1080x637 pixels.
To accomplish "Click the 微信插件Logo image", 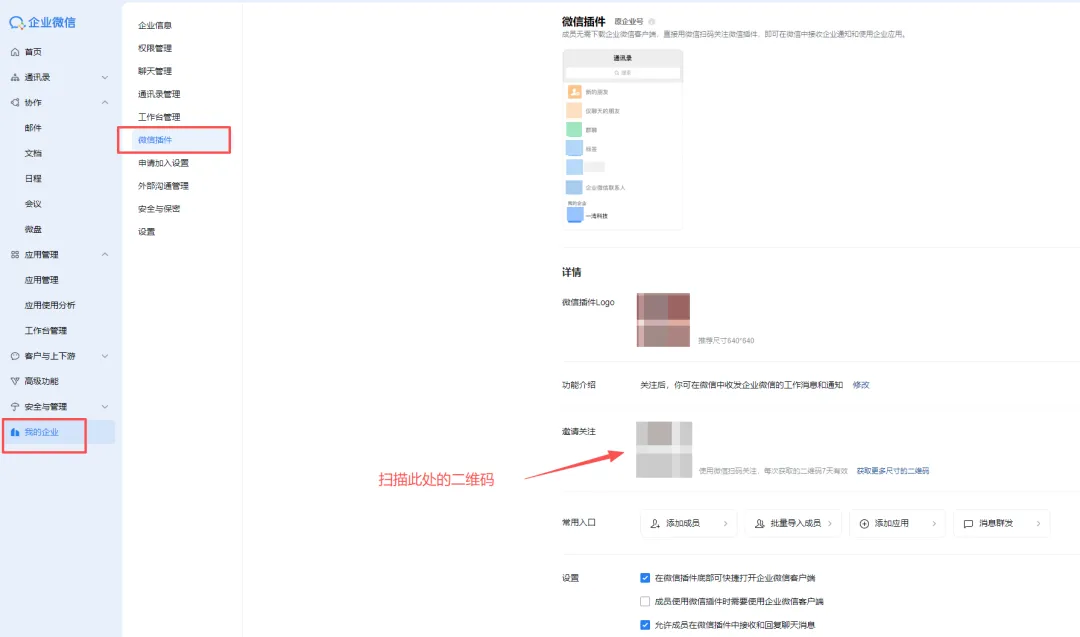I will (x=663, y=320).
